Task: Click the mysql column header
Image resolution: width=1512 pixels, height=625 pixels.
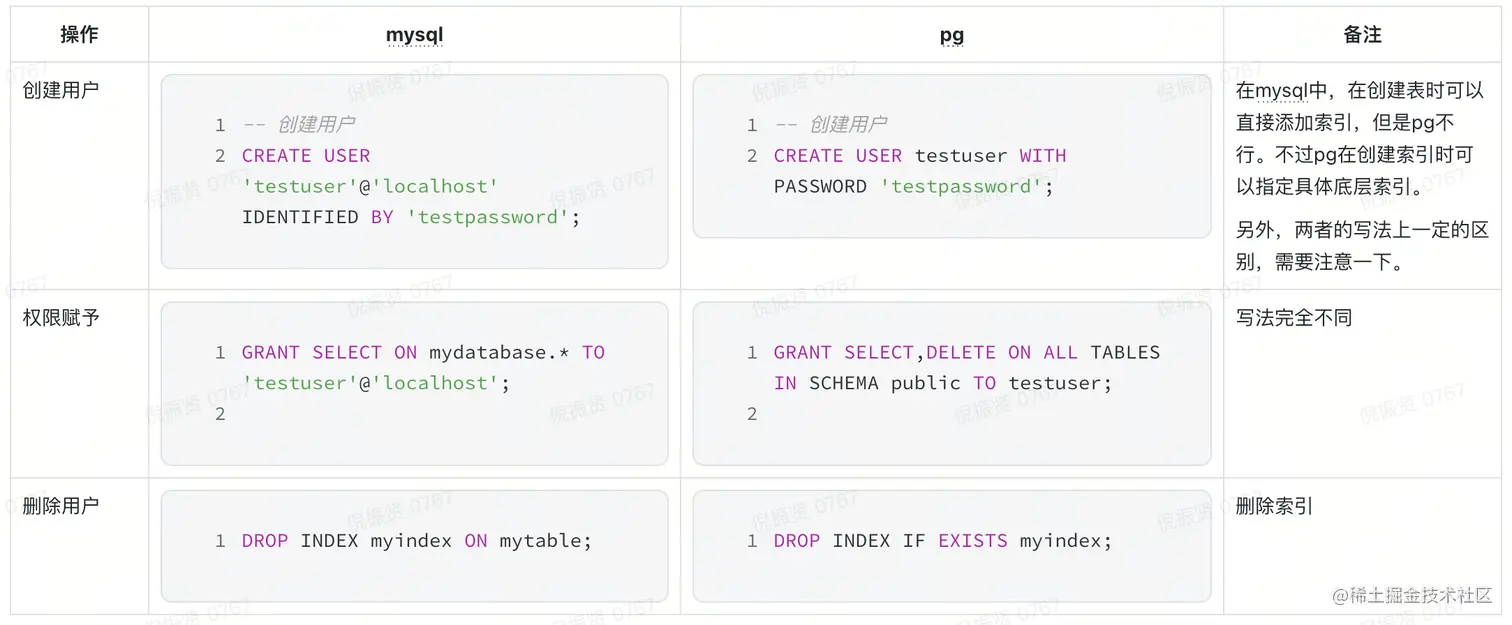Action: click(x=414, y=35)
